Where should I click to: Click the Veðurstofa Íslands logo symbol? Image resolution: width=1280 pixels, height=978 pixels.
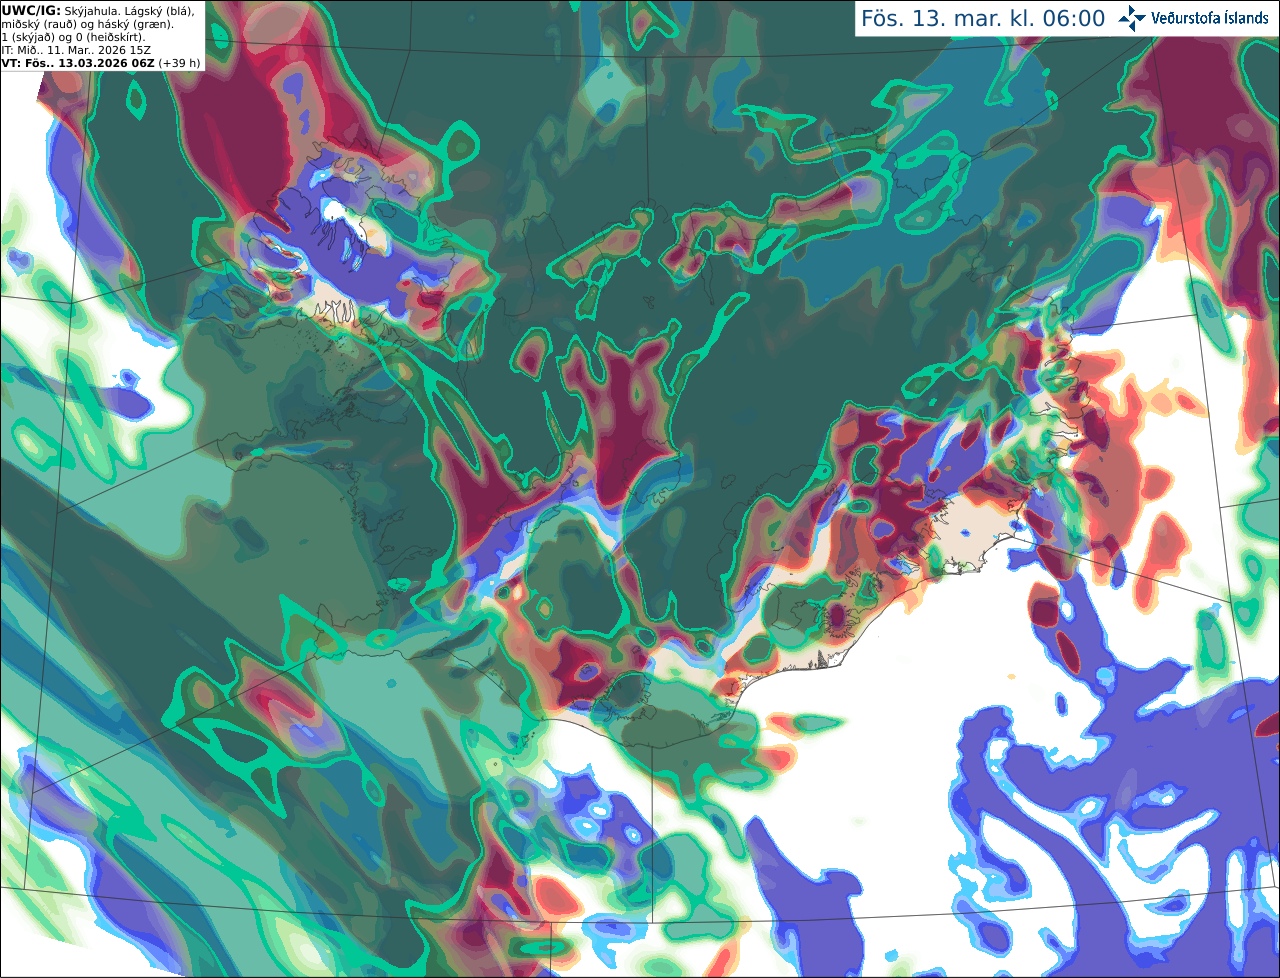pos(1132,18)
